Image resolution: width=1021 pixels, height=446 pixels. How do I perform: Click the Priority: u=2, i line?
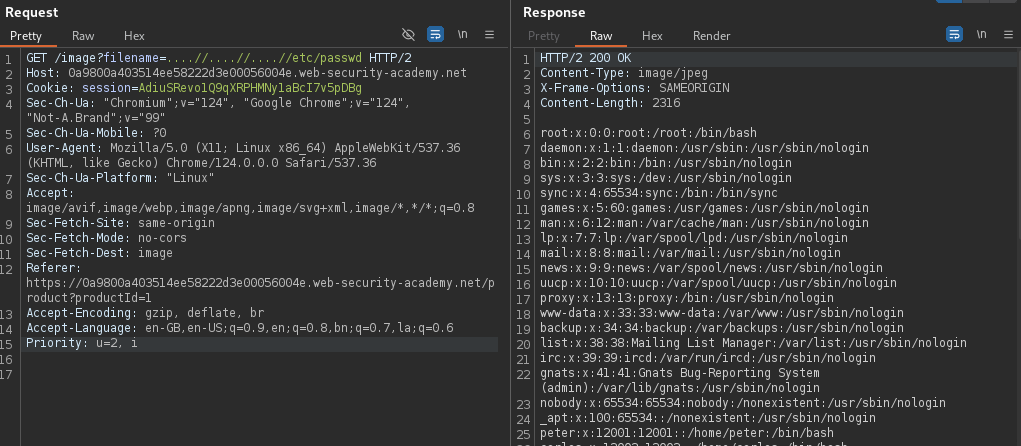pos(82,342)
